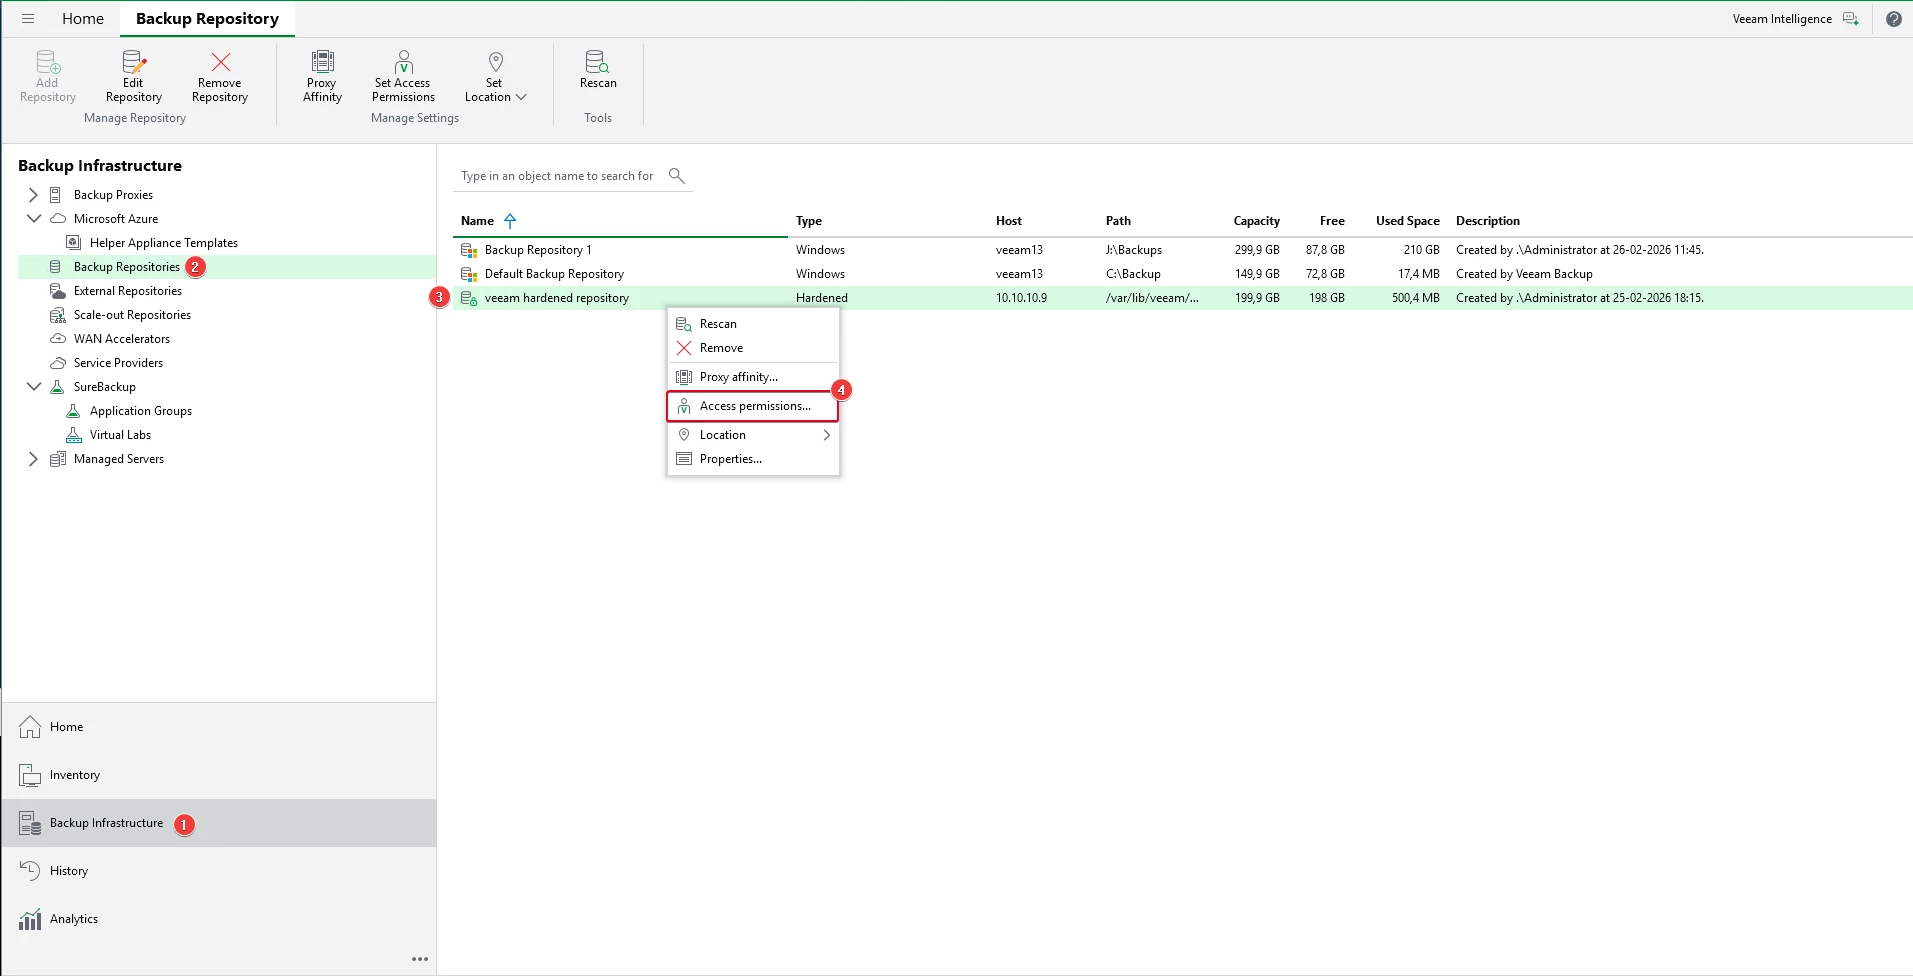Screen dimensions: 1913x976
Task: Click the Backup Infrastructure navigation icon
Action: [x=30, y=823]
